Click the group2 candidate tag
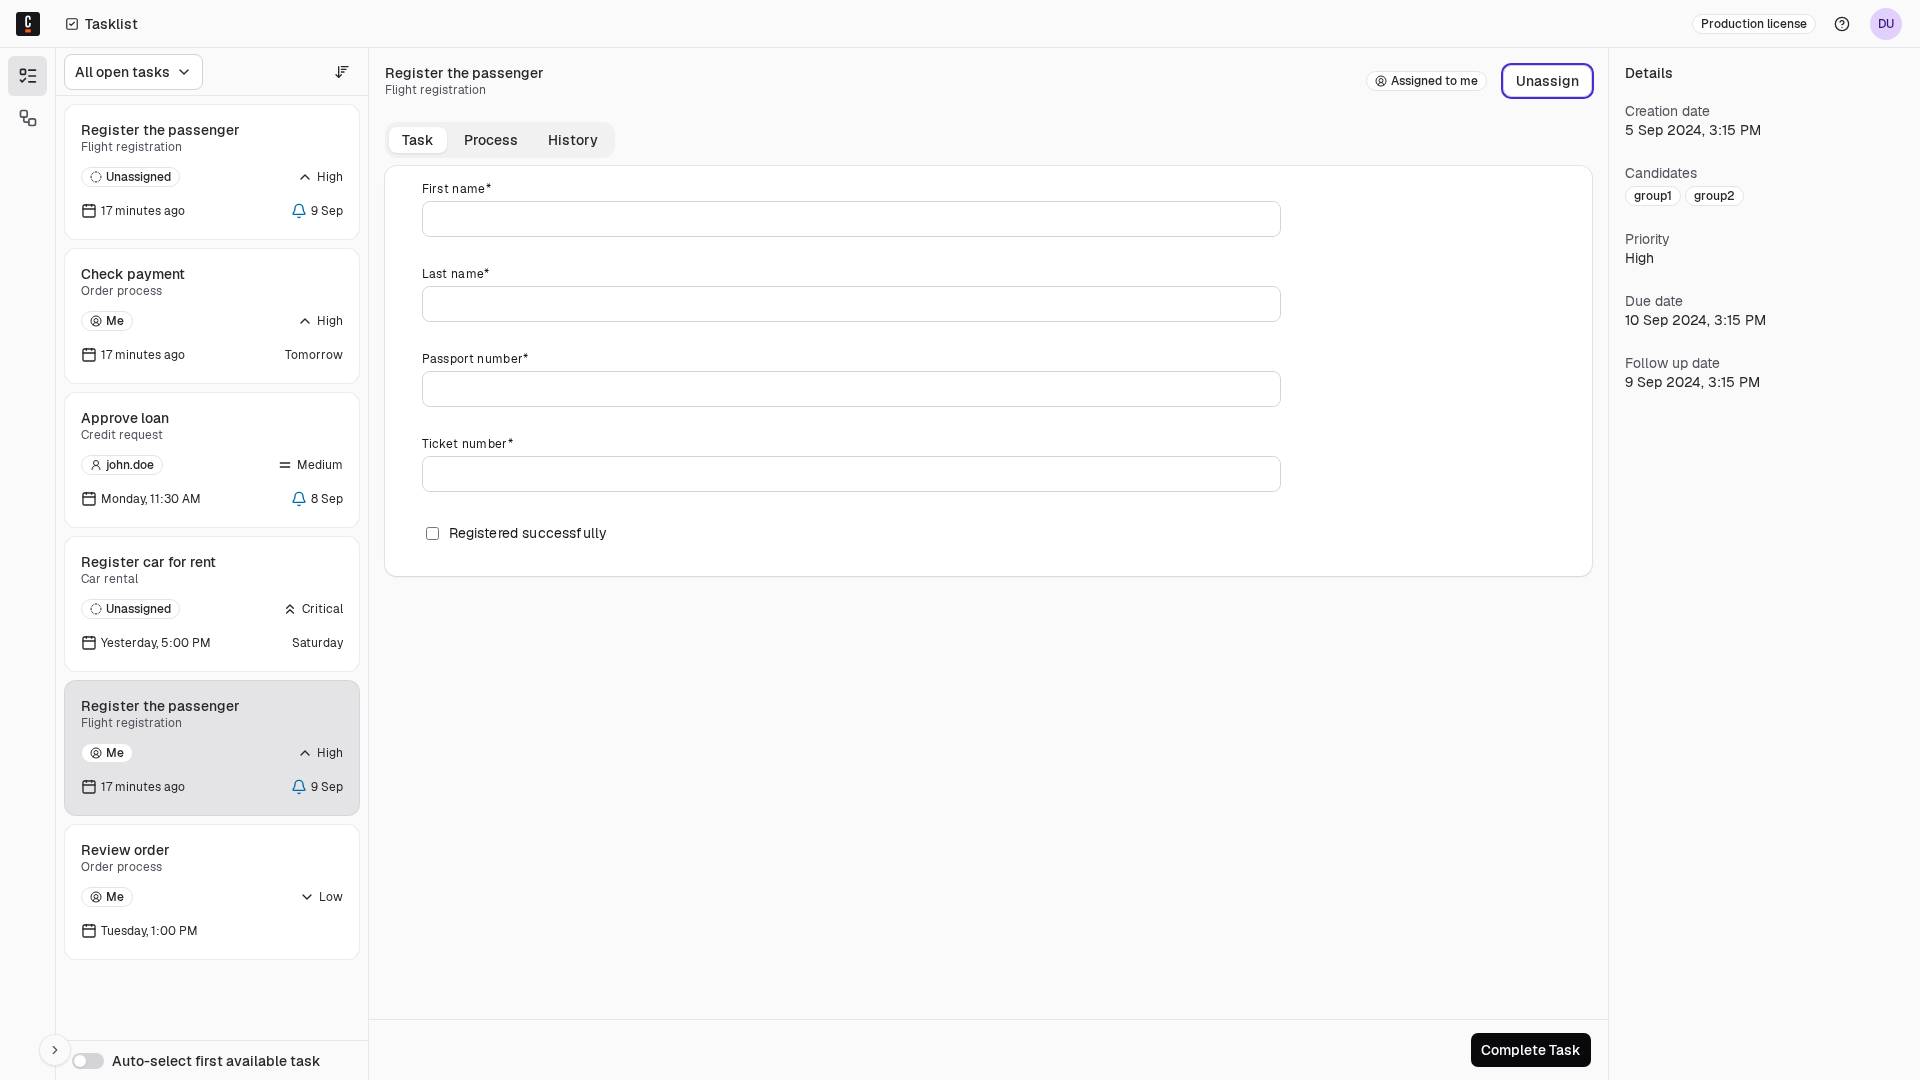This screenshot has width=1920, height=1080. point(1714,196)
